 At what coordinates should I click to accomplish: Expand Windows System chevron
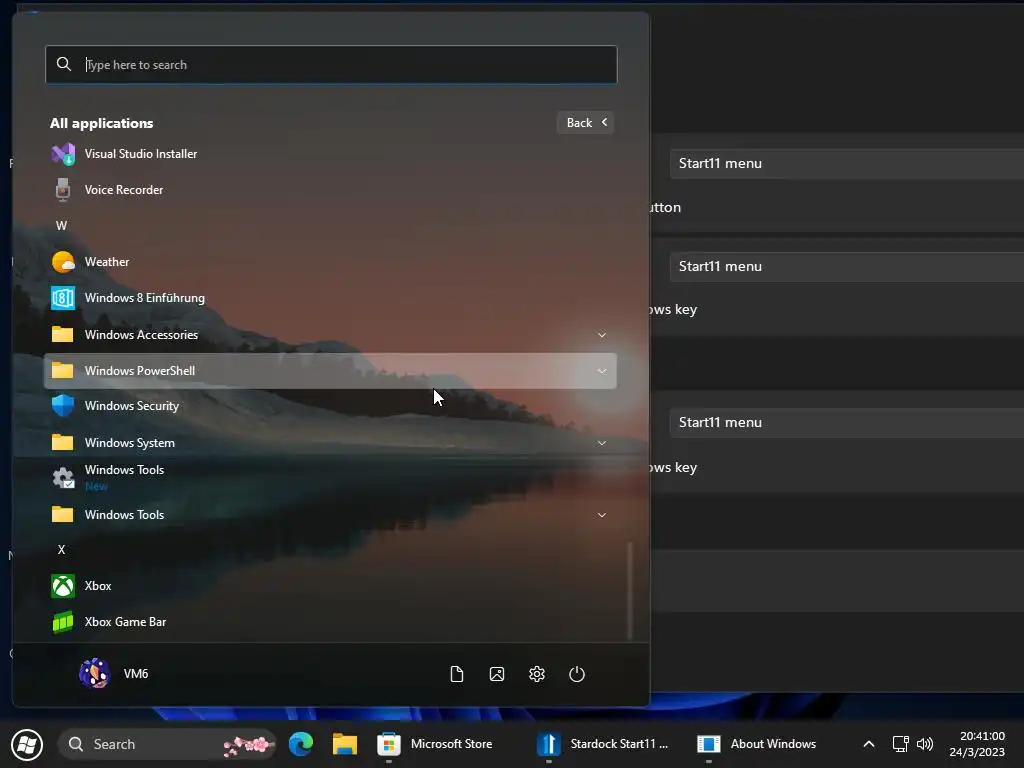pos(601,443)
